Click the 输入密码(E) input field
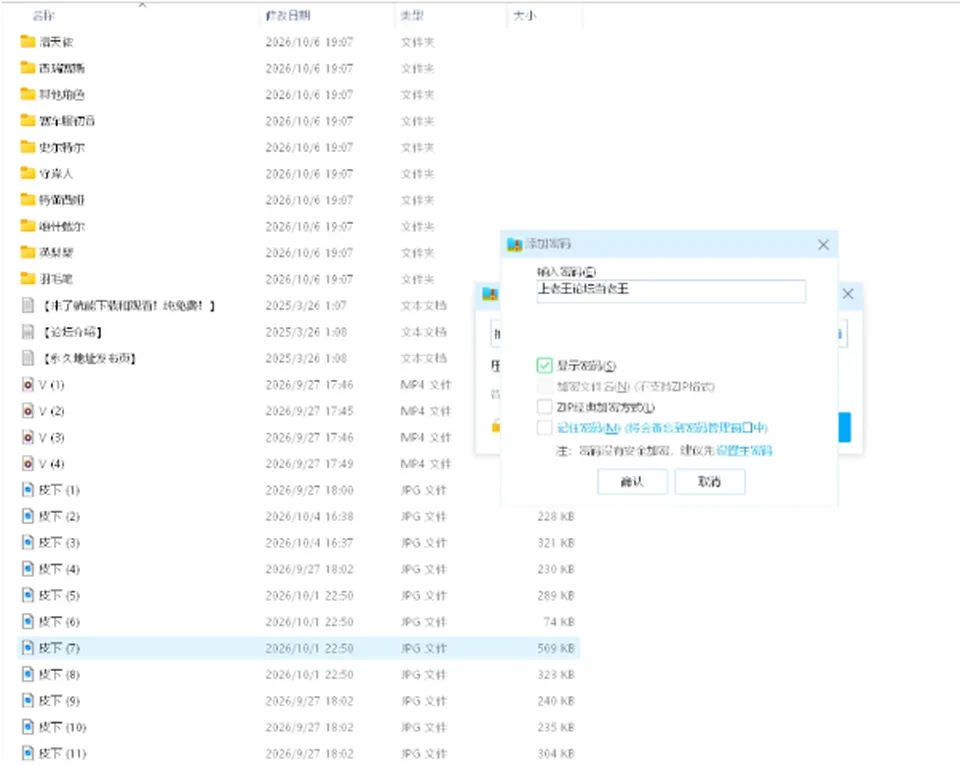The height and width of the screenshot is (765, 960). (671, 291)
